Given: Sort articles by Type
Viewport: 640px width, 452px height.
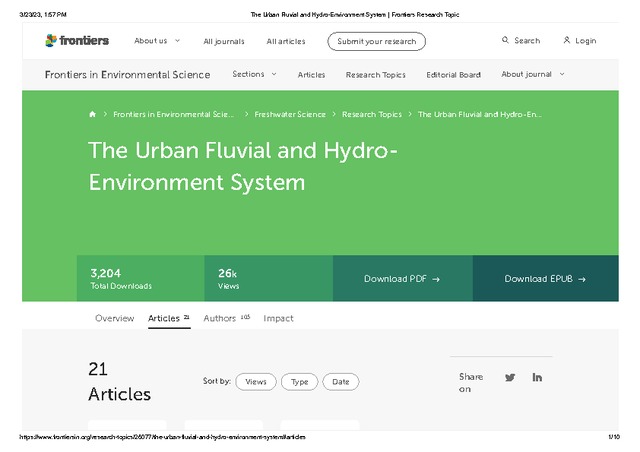Looking at the screenshot, I should tap(299, 382).
